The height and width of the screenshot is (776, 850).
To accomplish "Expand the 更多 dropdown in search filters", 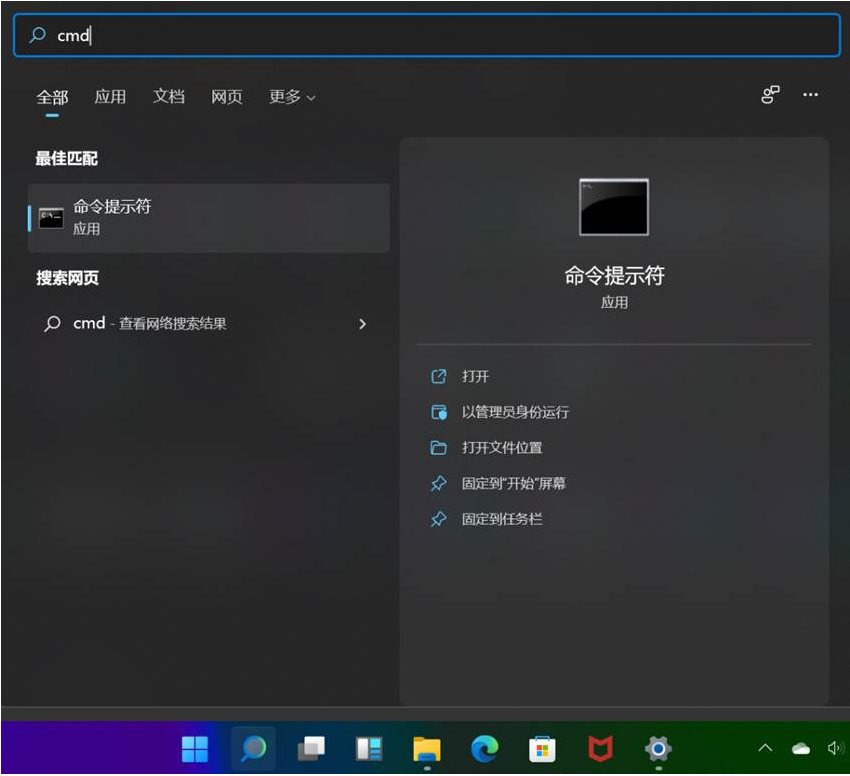I will pos(291,97).
